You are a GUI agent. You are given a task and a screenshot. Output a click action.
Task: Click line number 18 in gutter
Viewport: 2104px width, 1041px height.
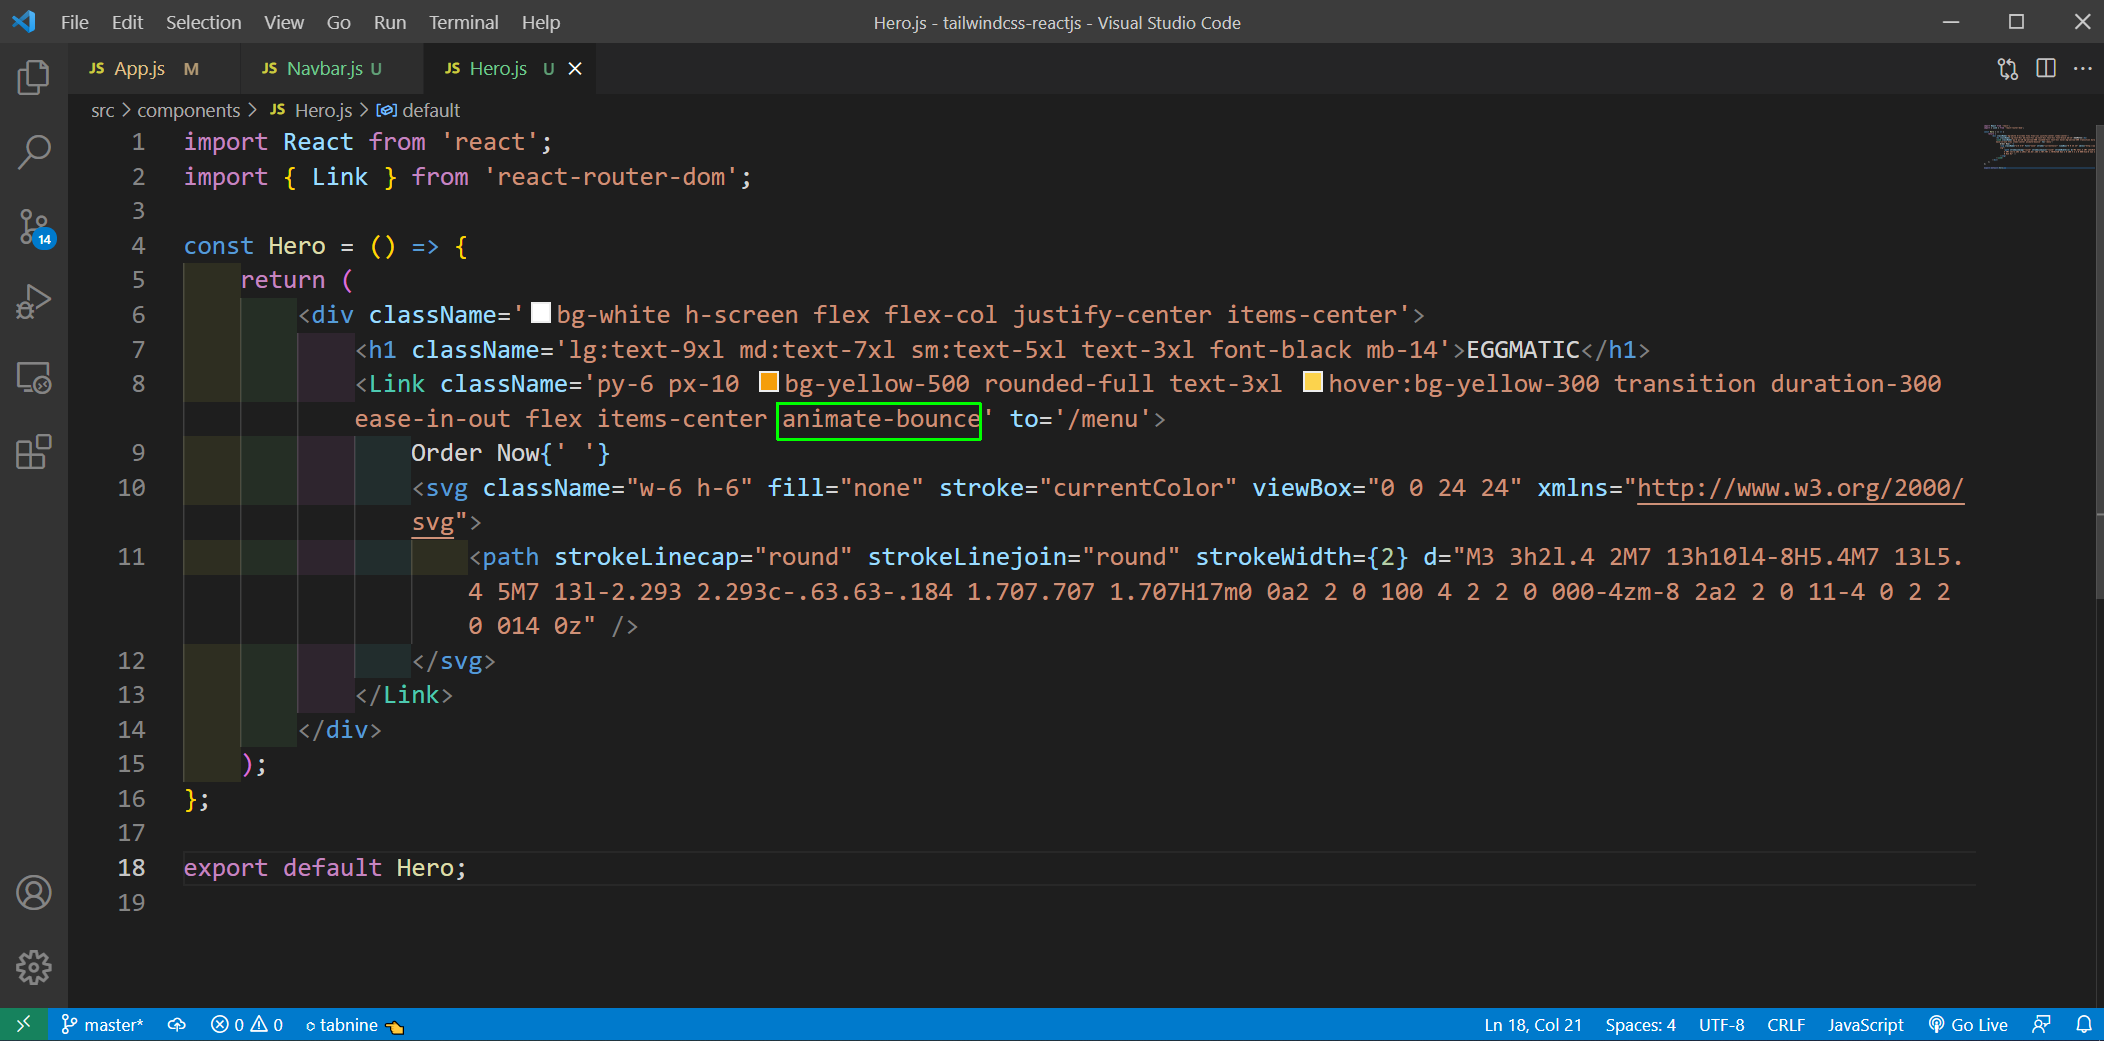[x=131, y=867]
